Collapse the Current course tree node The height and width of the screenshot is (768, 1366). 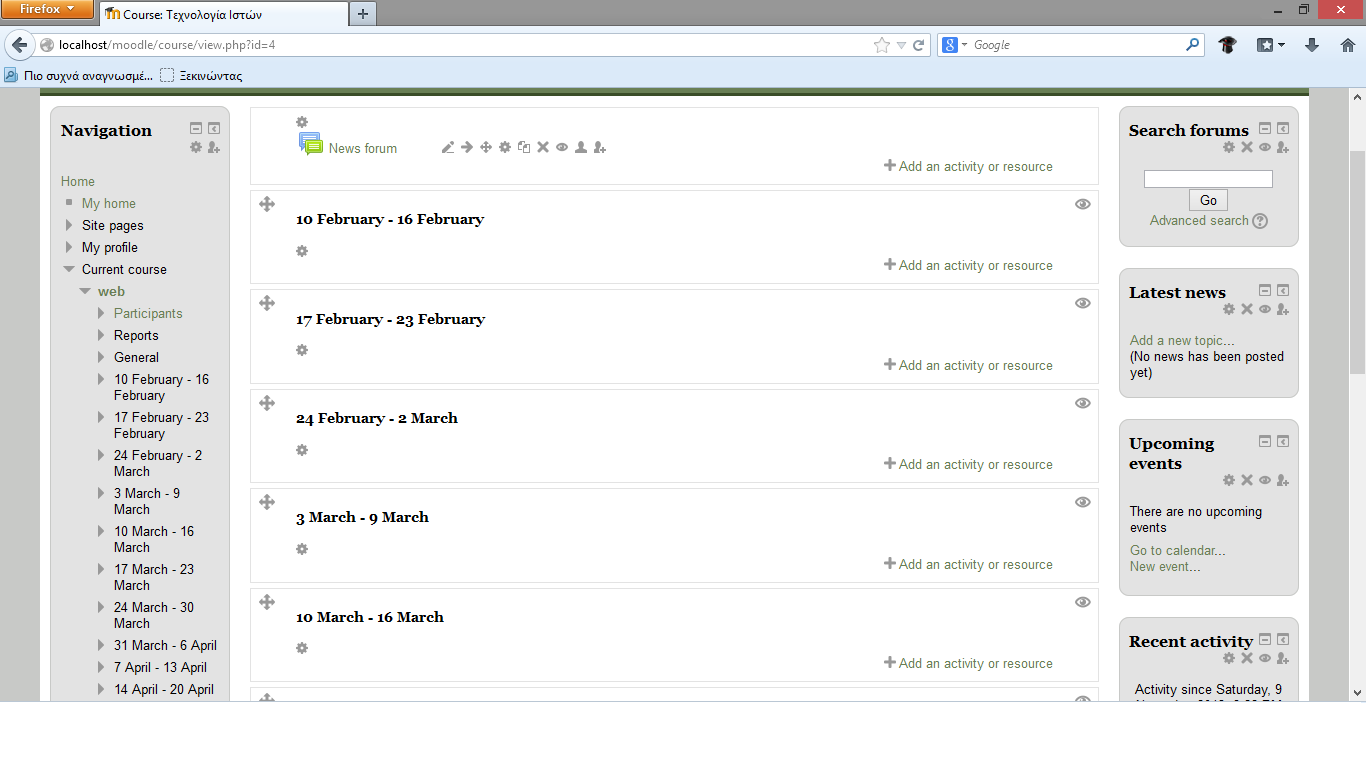(69, 269)
